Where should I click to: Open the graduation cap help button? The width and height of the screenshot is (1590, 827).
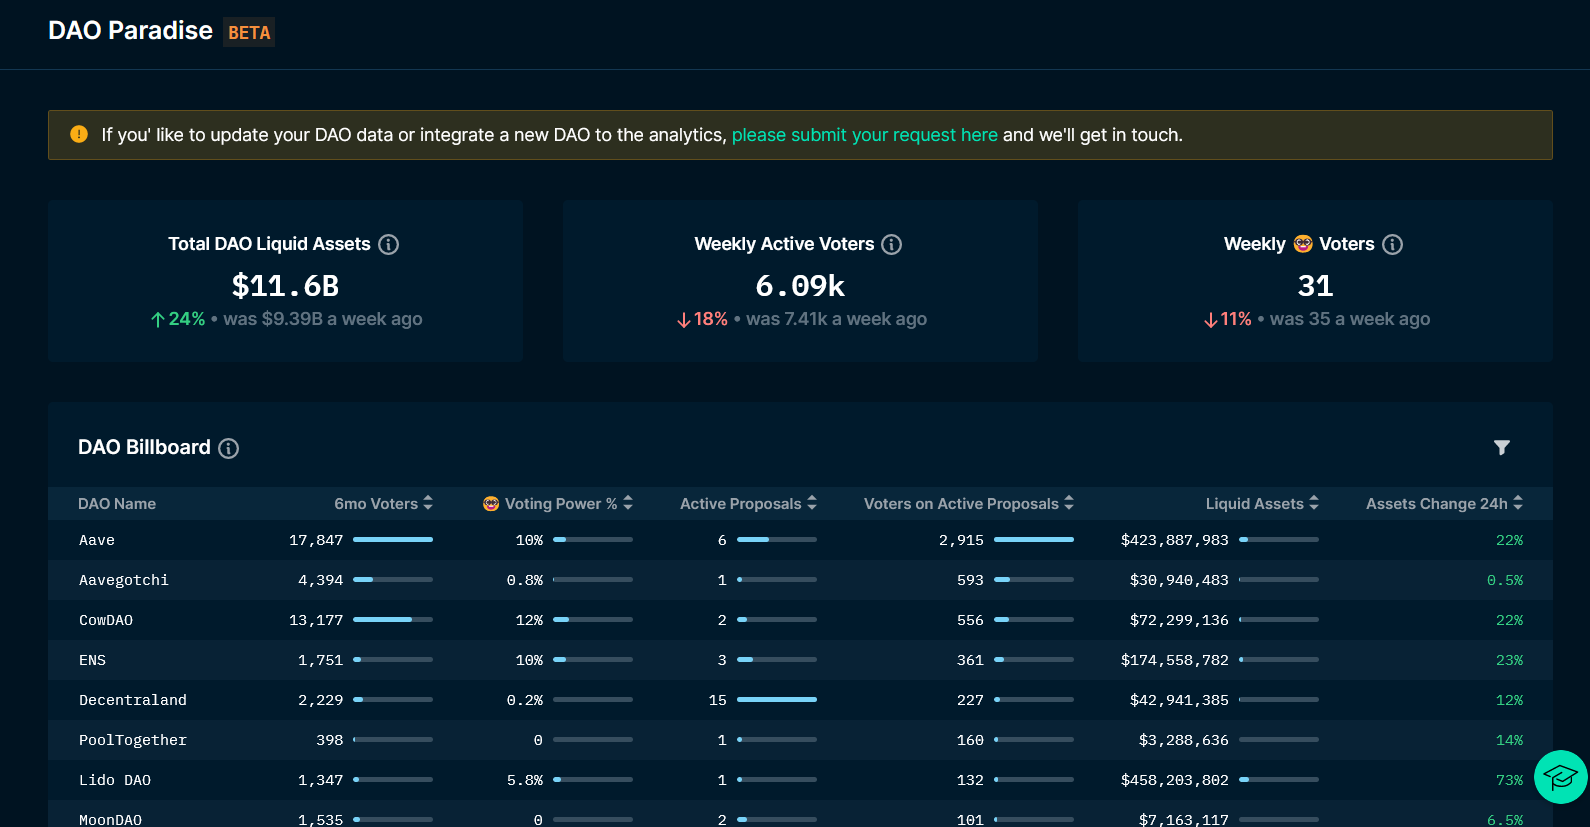coord(1560,777)
